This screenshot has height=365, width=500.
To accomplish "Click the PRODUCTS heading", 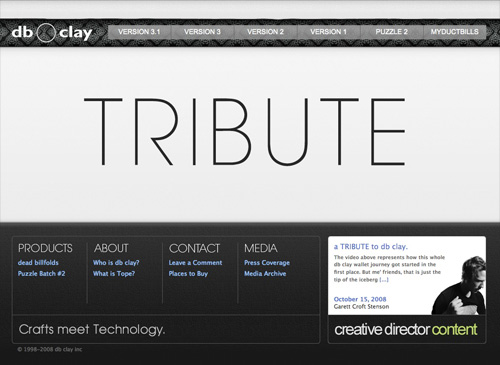I will [x=45, y=248].
